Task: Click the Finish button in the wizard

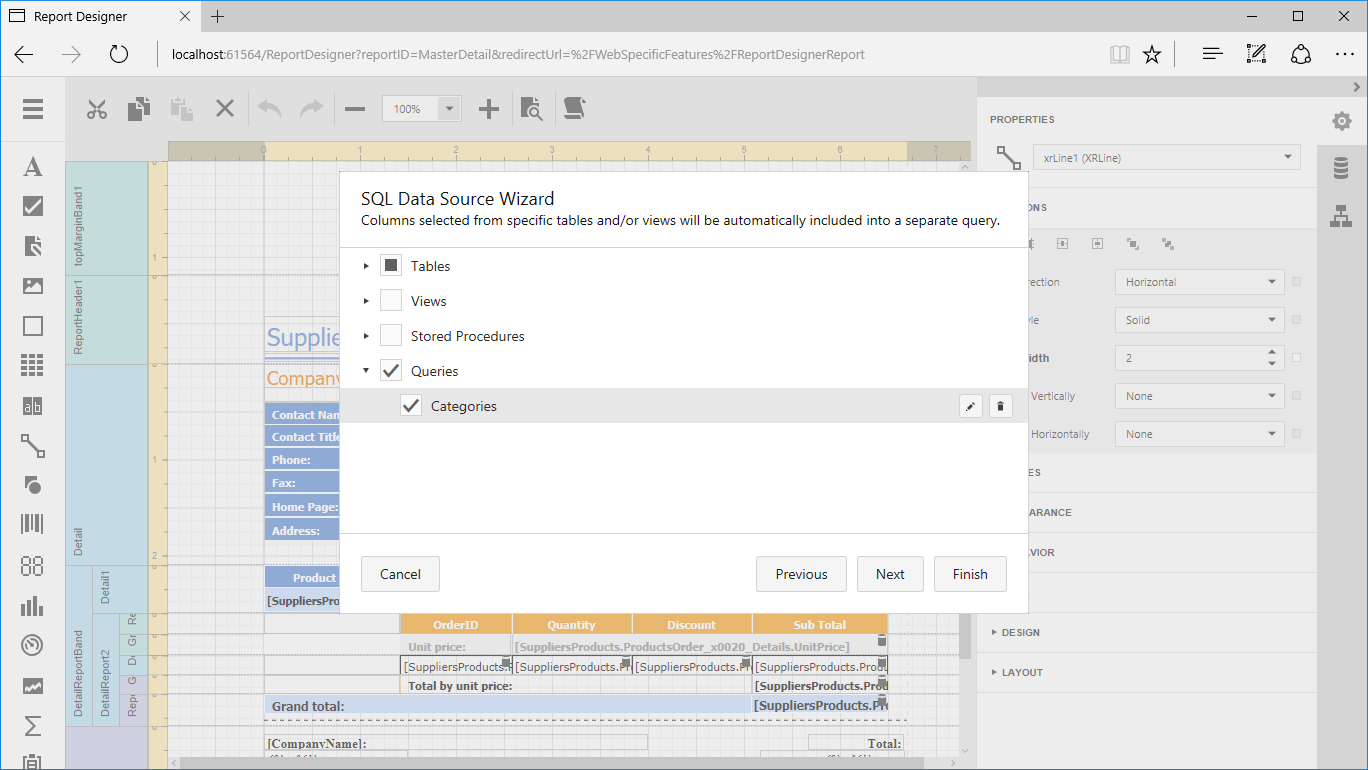Action: (969, 573)
